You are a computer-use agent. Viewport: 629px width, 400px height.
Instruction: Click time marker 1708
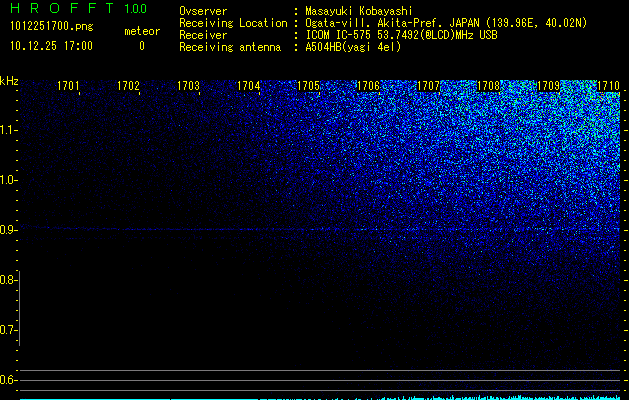[488, 86]
